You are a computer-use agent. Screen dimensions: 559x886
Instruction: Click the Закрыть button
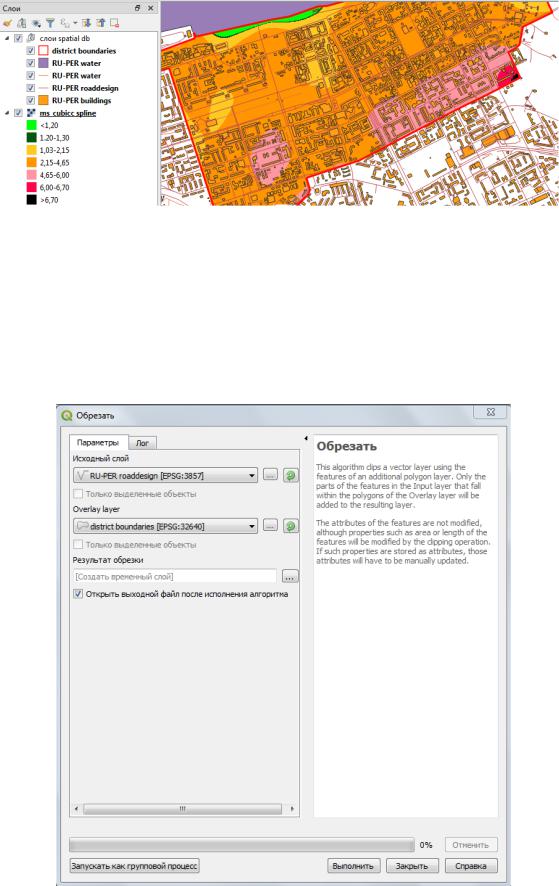[412, 866]
